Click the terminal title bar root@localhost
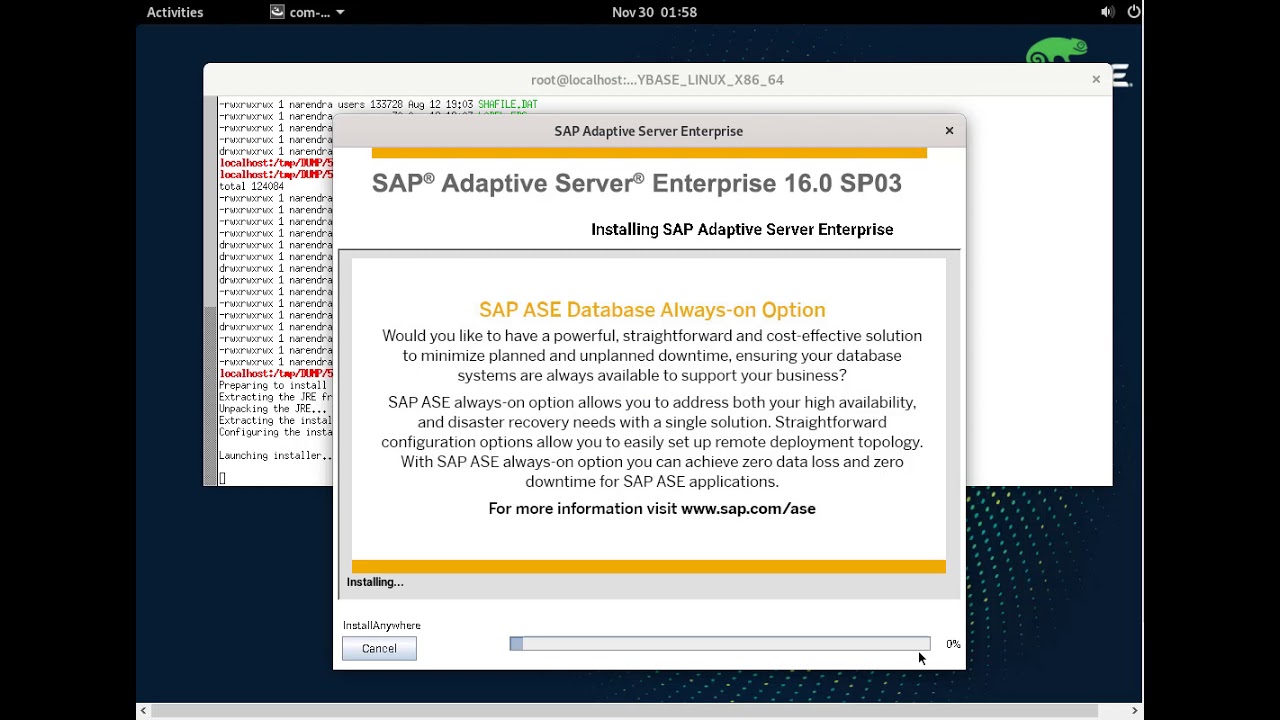The width and height of the screenshot is (1280, 720). (657, 79)
